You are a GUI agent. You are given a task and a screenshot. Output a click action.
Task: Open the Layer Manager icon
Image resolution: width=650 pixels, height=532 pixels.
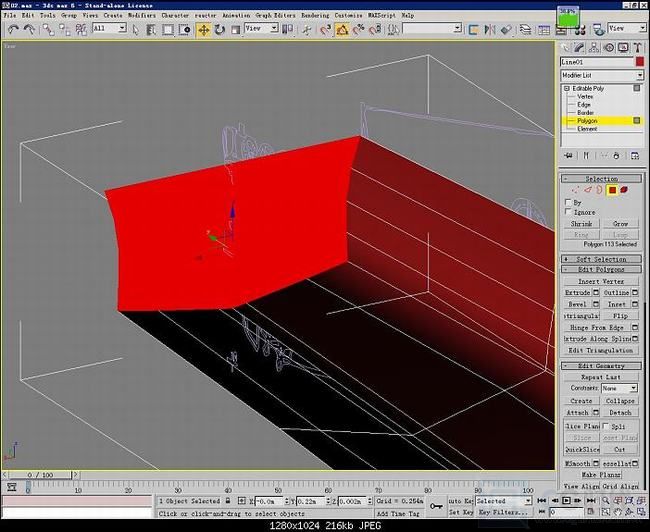525,29
